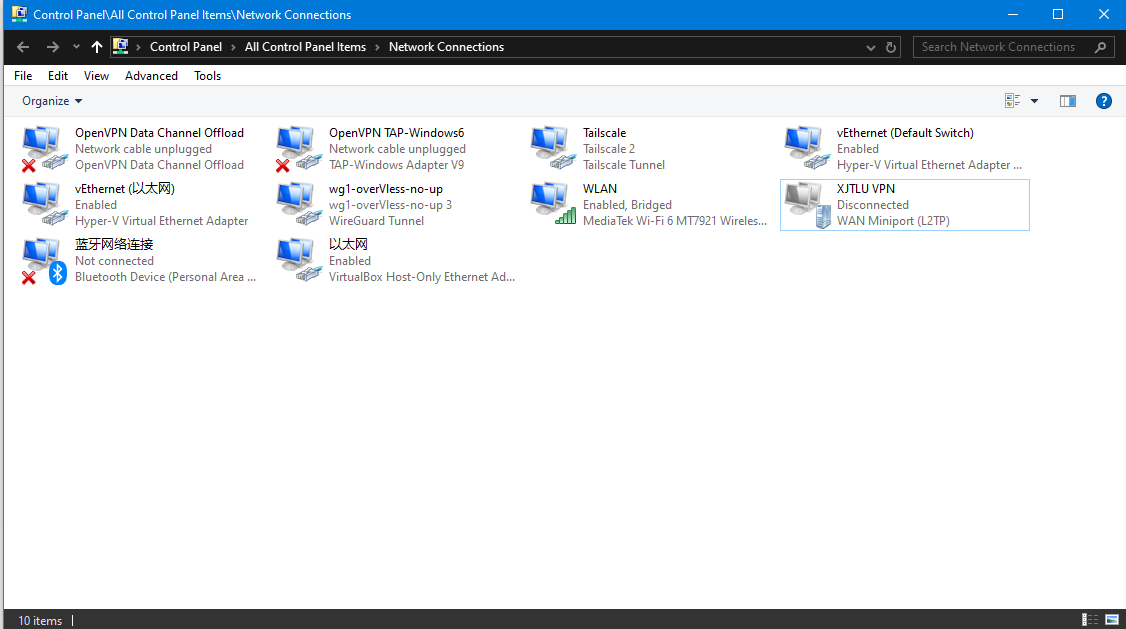This screenshot has width=1126, height=629.
Task: Click the WireGuard Tunnel description text
Action: [376, 220]
